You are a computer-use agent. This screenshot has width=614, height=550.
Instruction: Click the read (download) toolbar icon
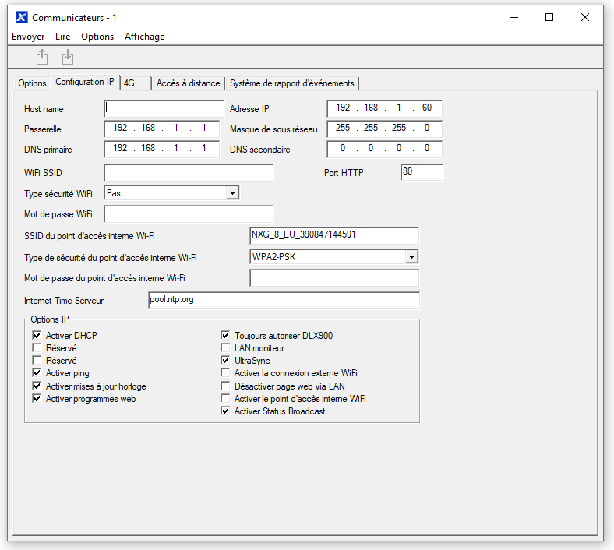(67, 57)
